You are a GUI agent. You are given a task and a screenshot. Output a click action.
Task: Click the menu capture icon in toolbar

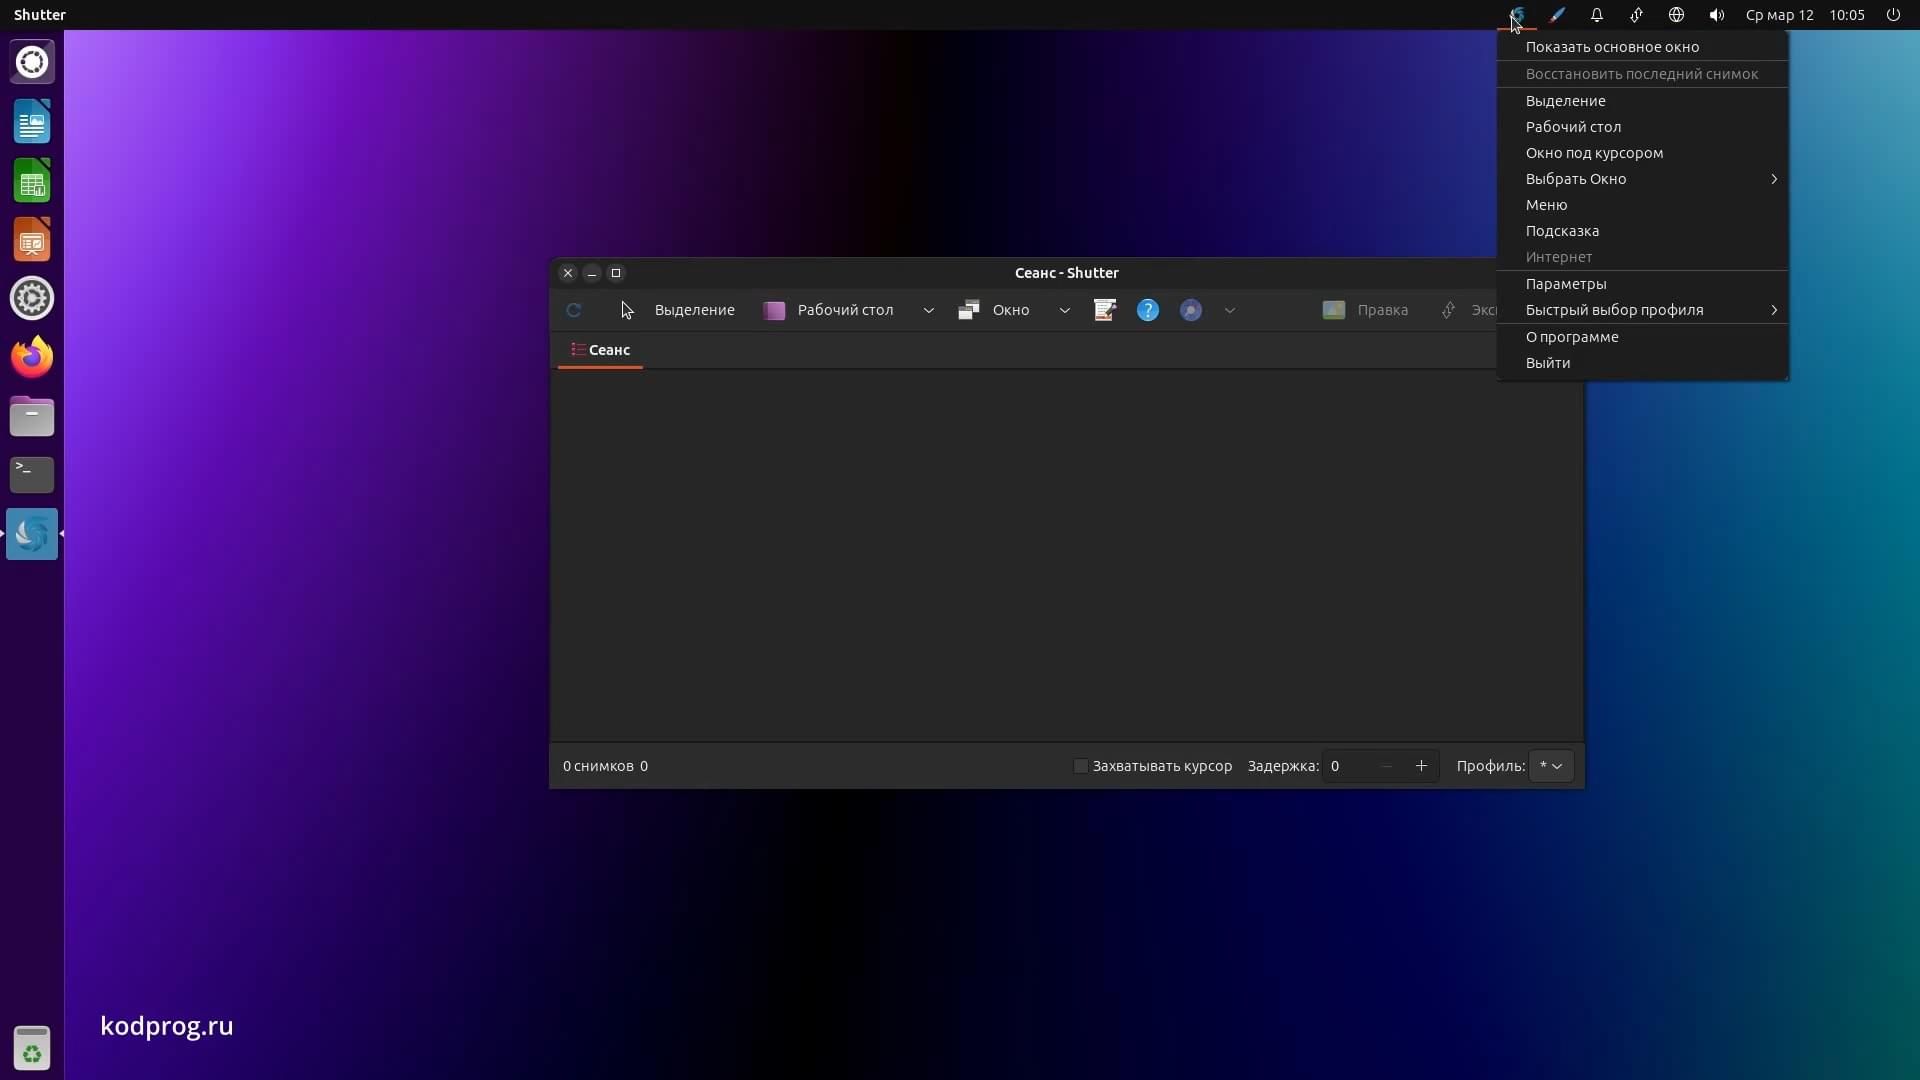pyautogui.click(x=1105, y=310)
